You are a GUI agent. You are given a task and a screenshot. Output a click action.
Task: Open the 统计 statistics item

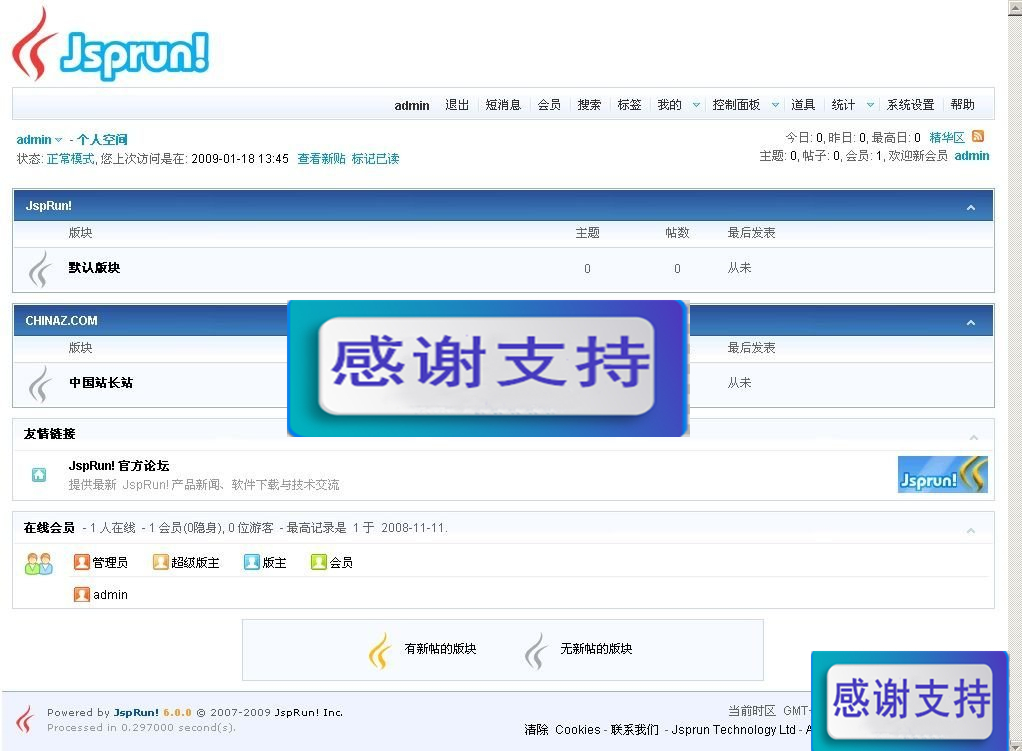coord(843,105)
